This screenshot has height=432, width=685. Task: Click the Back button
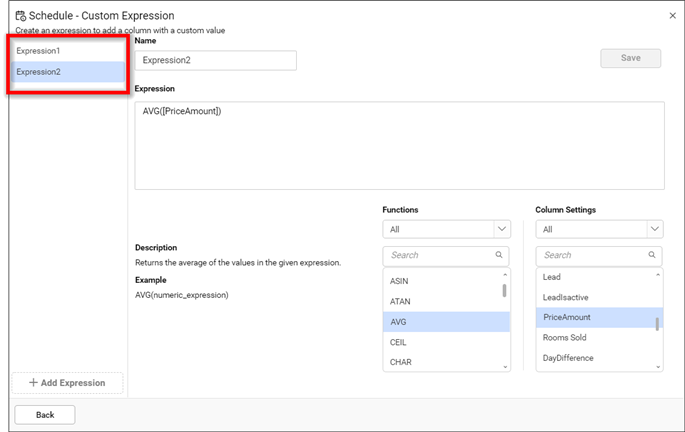pos(44,414)
